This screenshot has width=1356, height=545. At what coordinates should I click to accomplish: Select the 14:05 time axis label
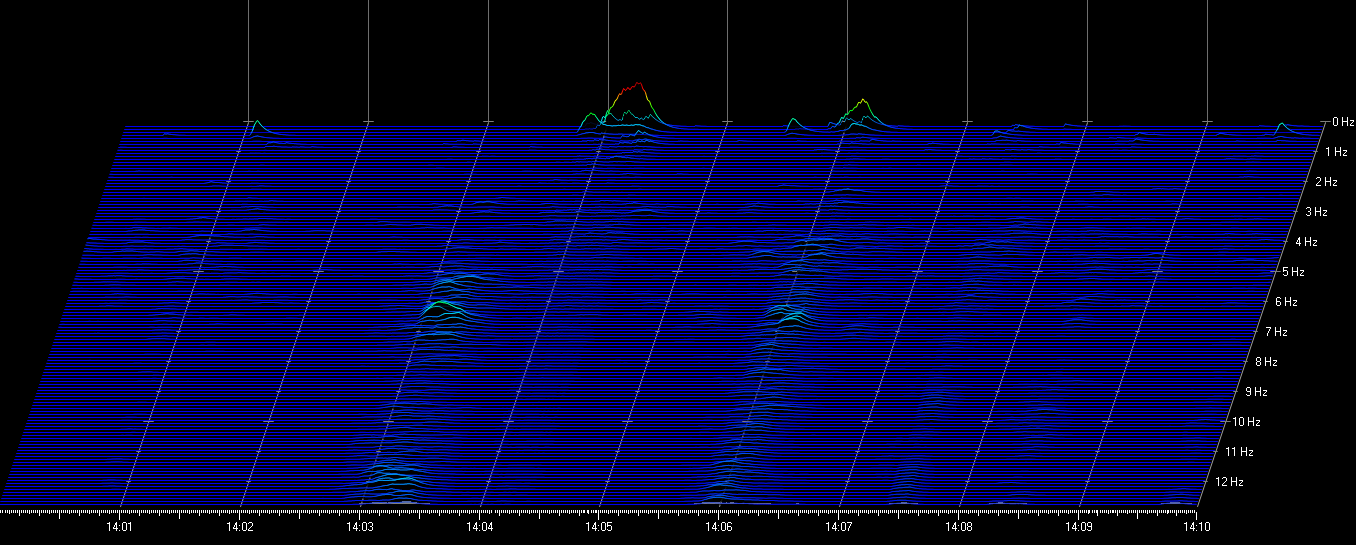599,527
